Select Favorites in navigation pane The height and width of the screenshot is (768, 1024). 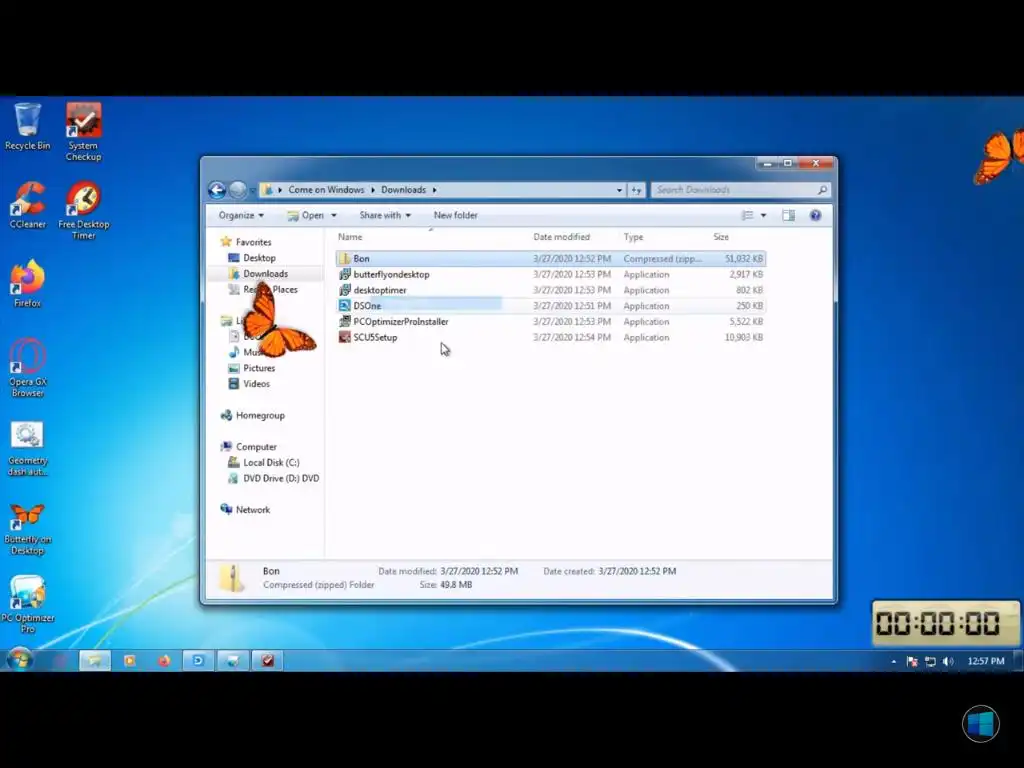click(246, 242)
